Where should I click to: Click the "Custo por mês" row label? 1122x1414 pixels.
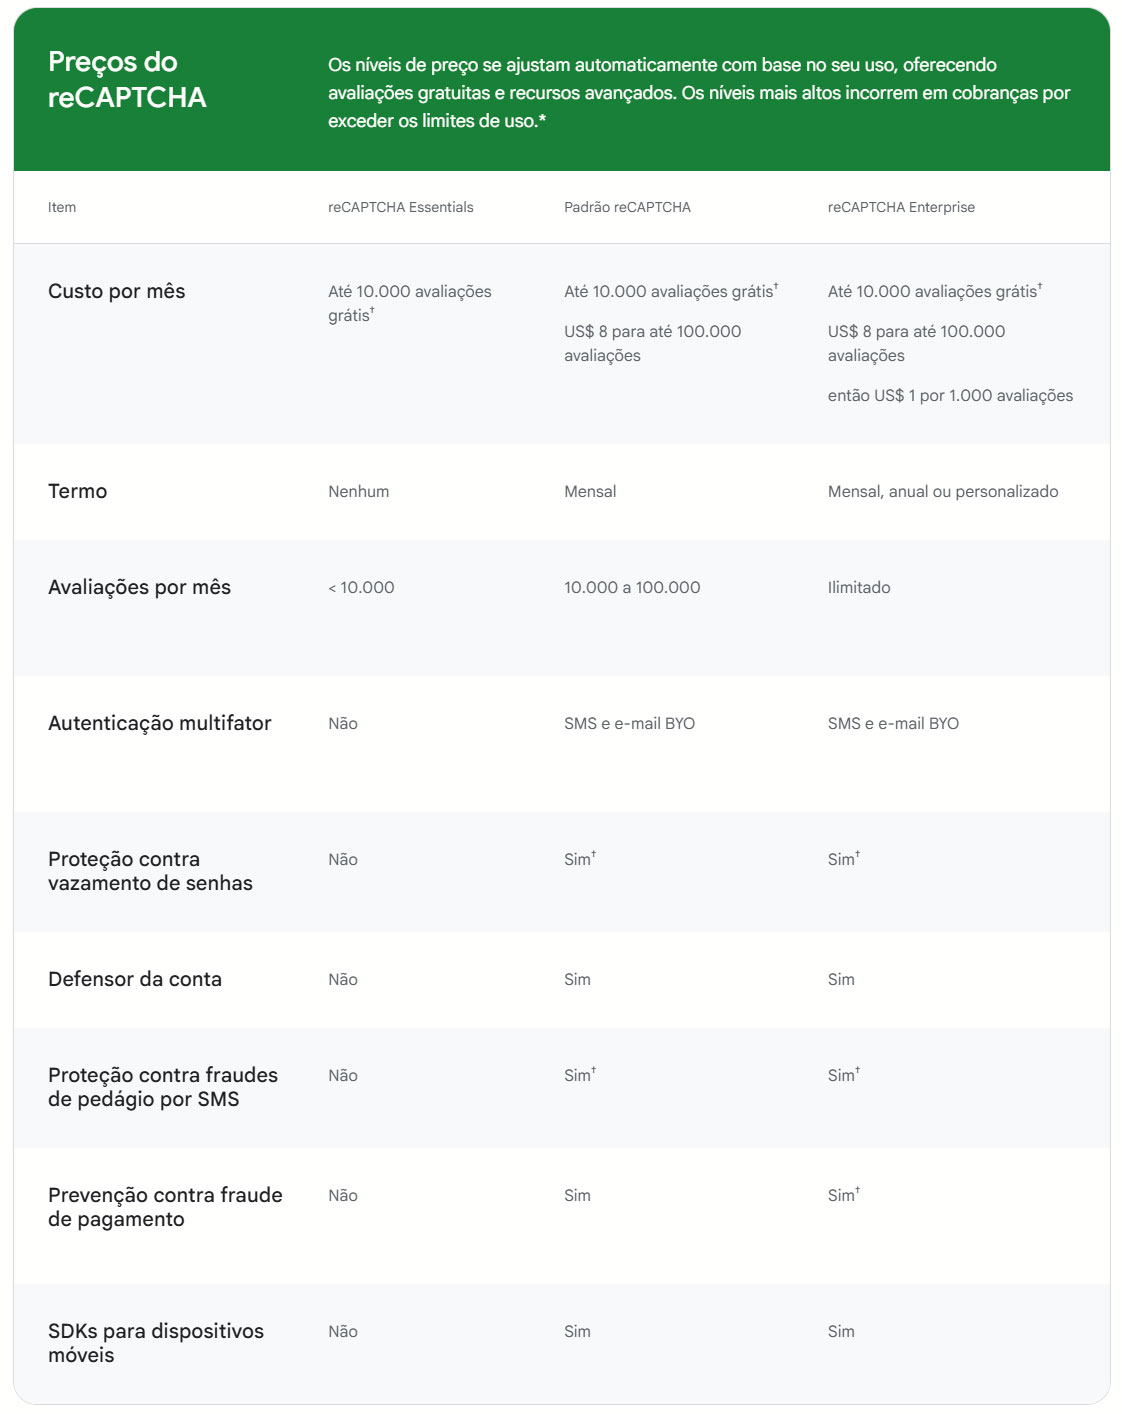(117, 291)
